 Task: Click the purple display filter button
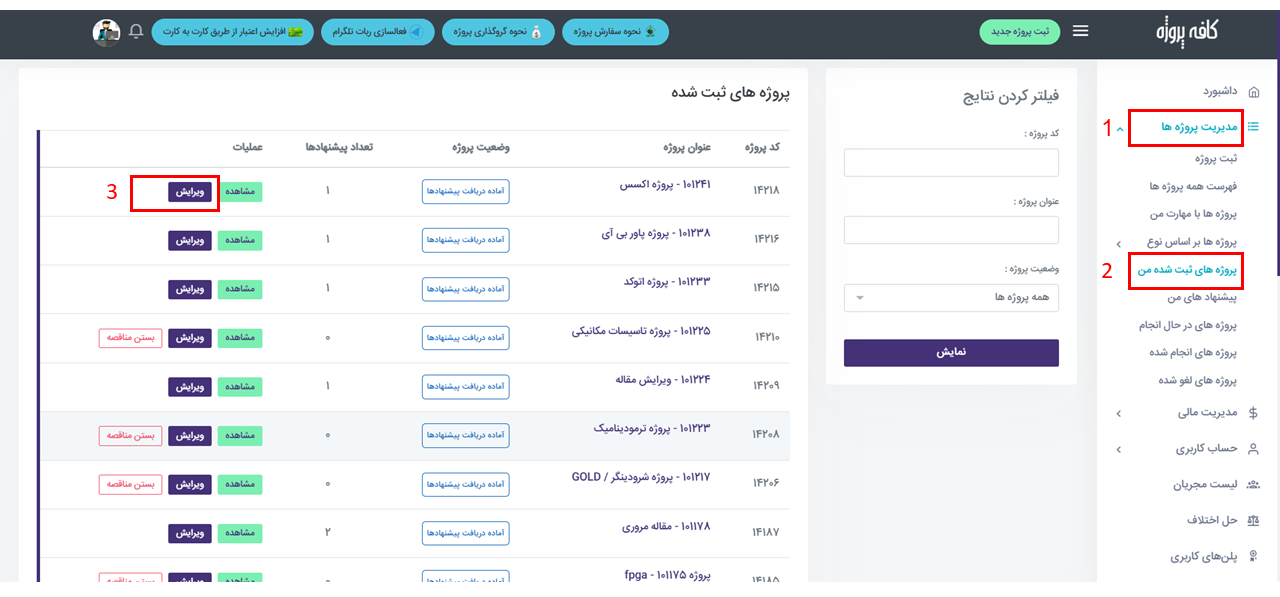point(951,353)
